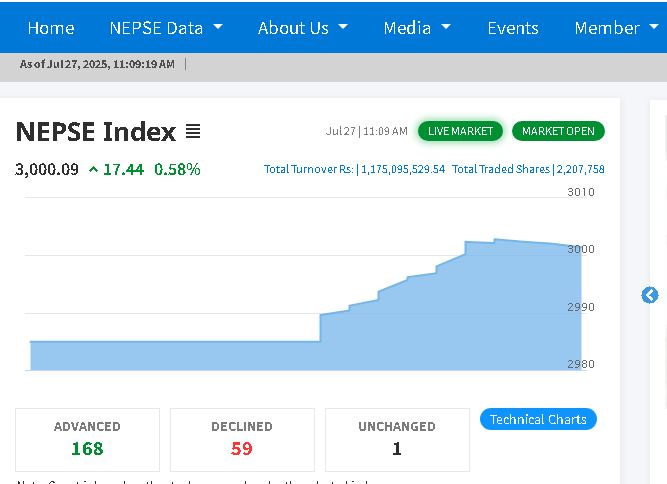Click the NEPSE Index heading
Image resolution: width=667 pixels, height=484 pixels.
pyautogui.click(x=96, y=132)
